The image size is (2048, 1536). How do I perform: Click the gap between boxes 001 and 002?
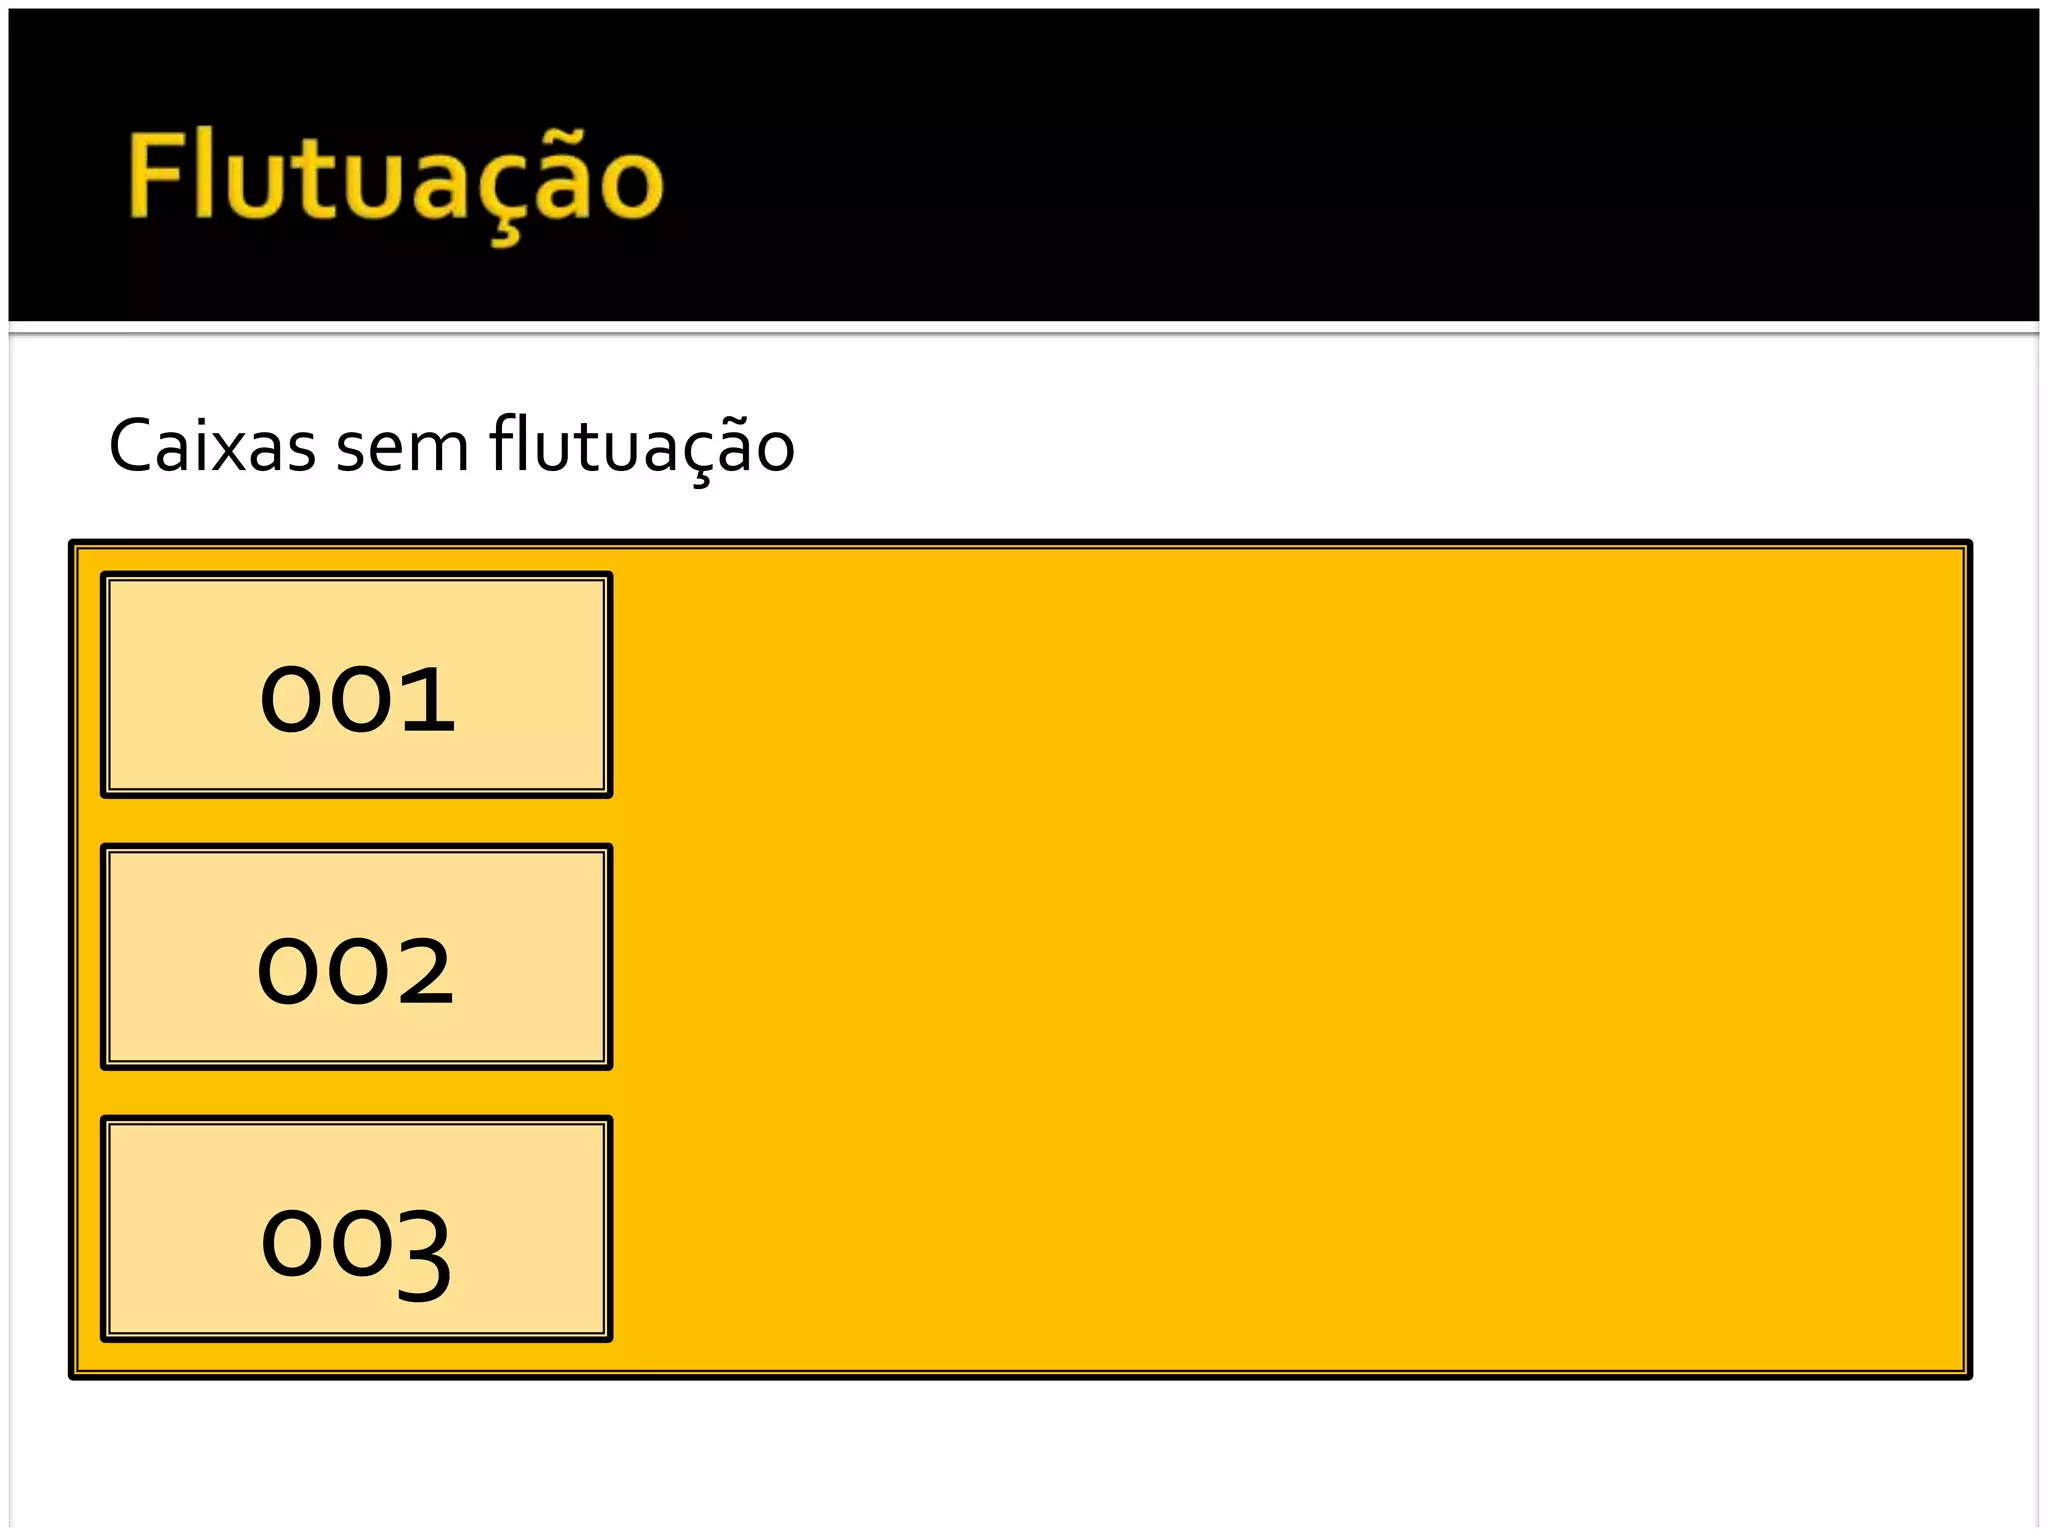tap(357, 821)
